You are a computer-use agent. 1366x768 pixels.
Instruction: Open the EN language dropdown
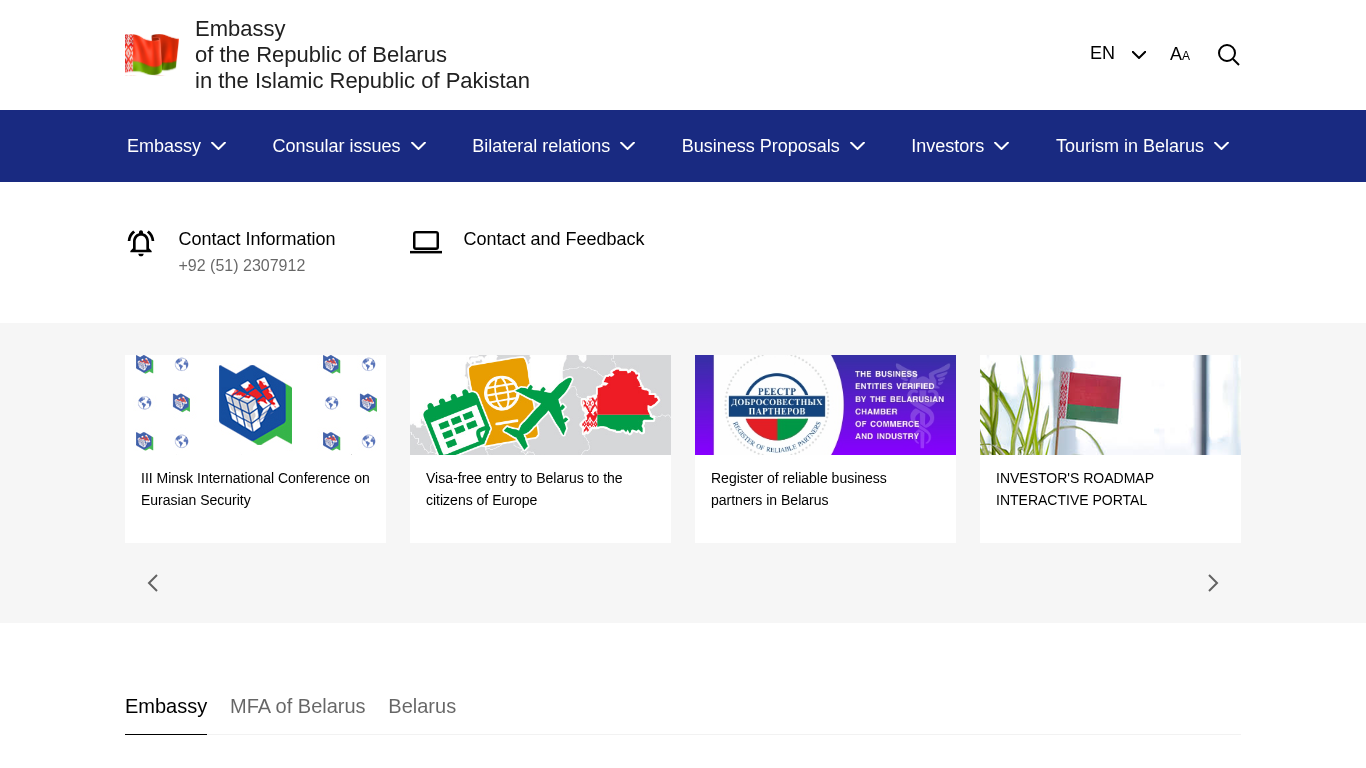[x=1117, y=54]
